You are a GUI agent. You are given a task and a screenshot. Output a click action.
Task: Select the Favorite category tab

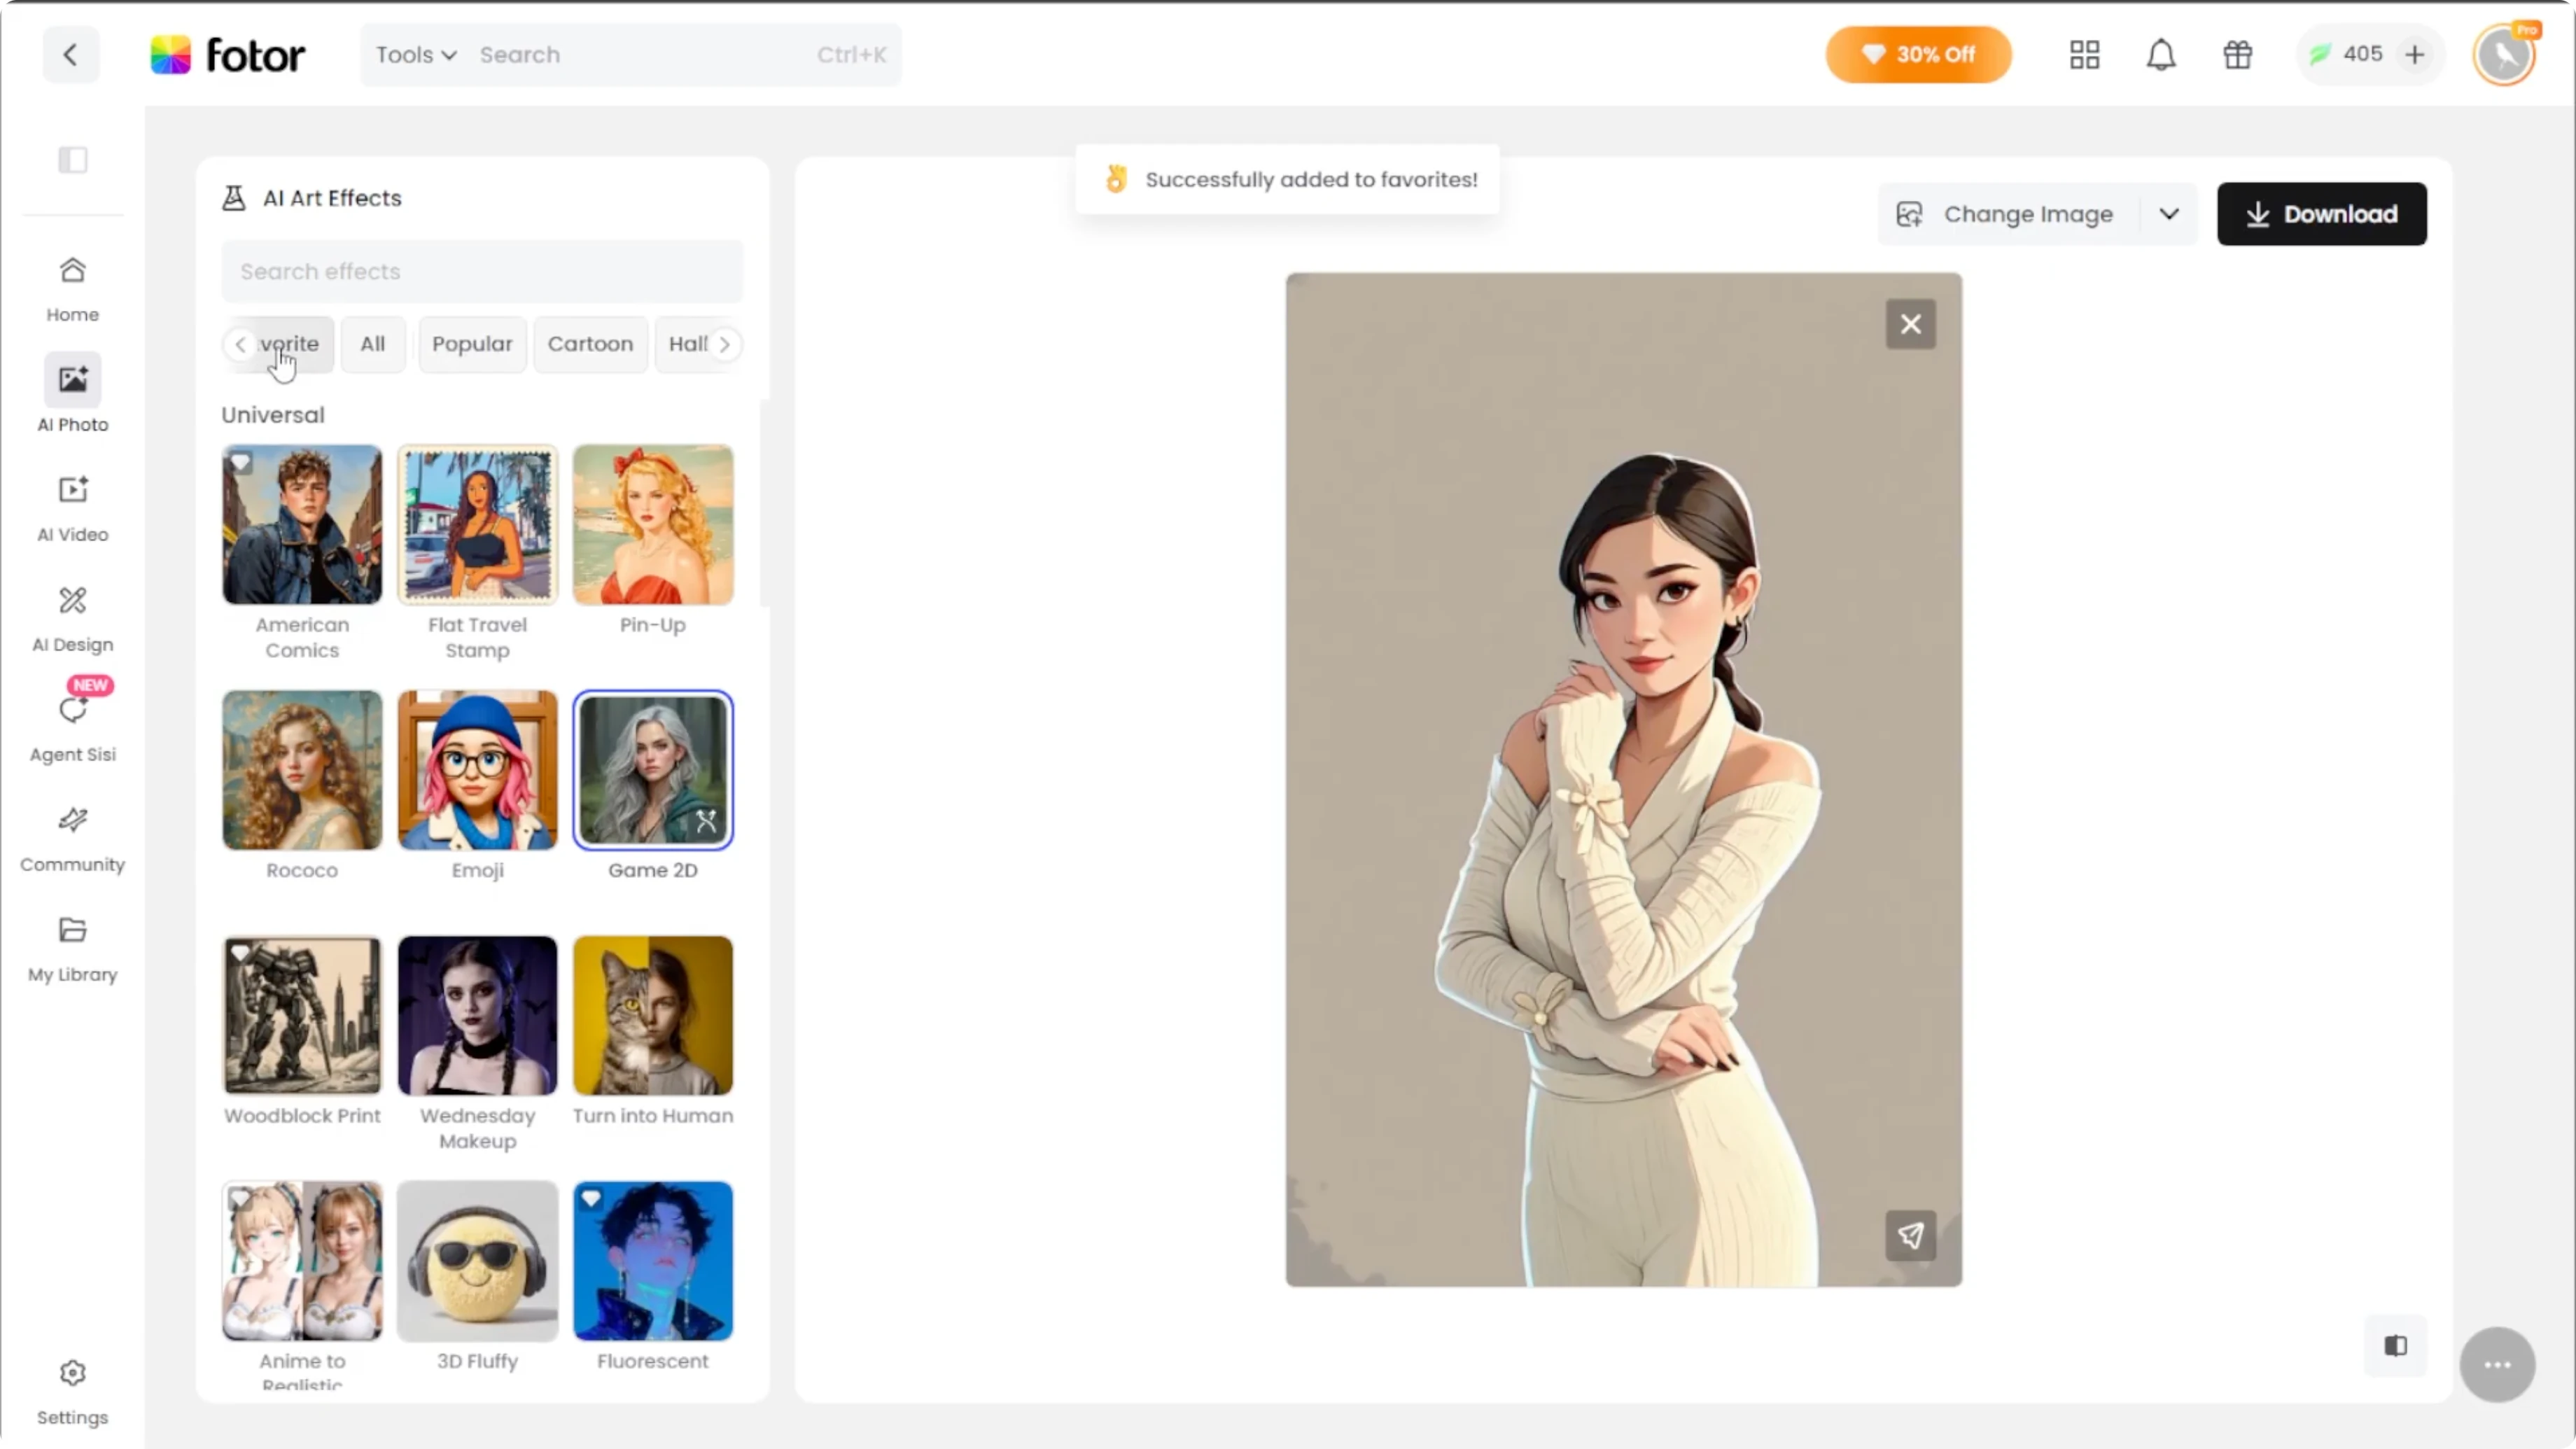click(290, 344)
